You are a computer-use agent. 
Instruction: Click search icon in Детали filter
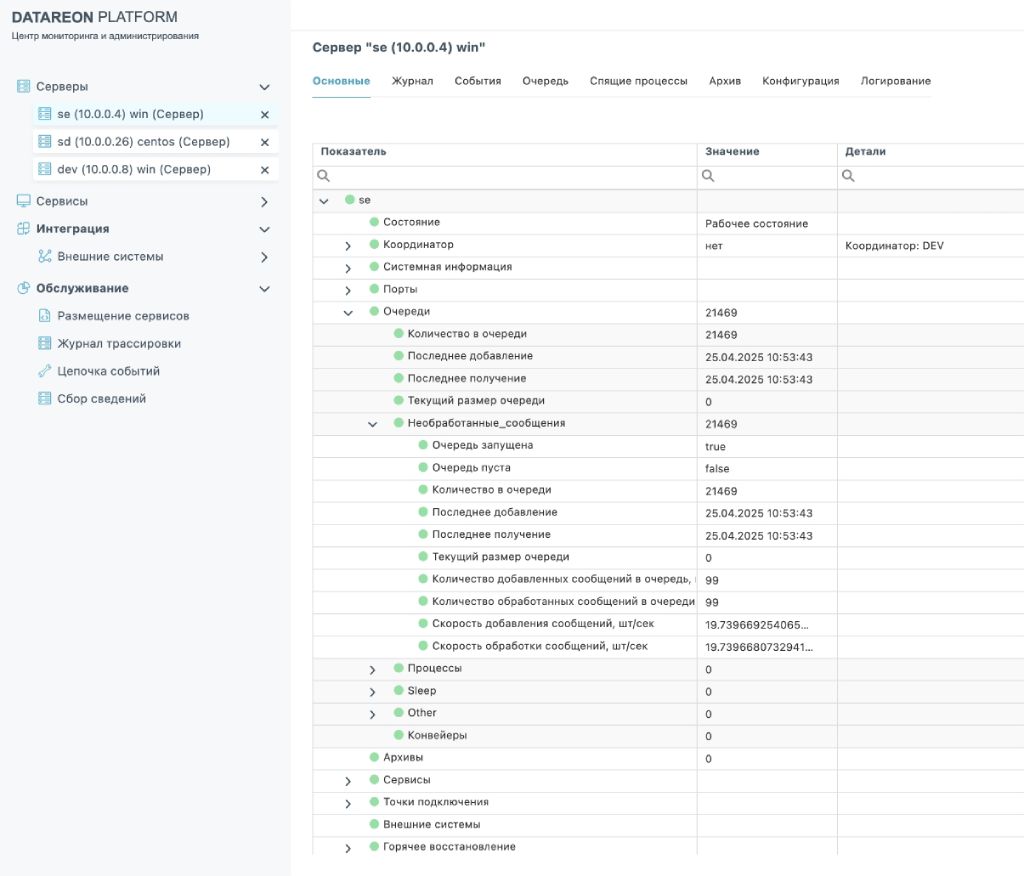(848, 176)
